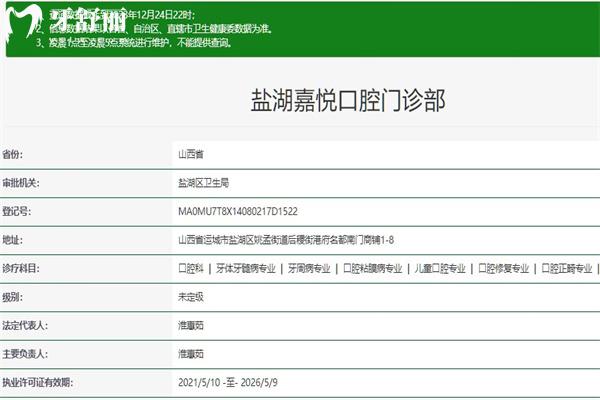Image resolution: width=600 pixels, height=400 pixels.
Task: Click the 审批机关 label
Action: click(21, 183)
